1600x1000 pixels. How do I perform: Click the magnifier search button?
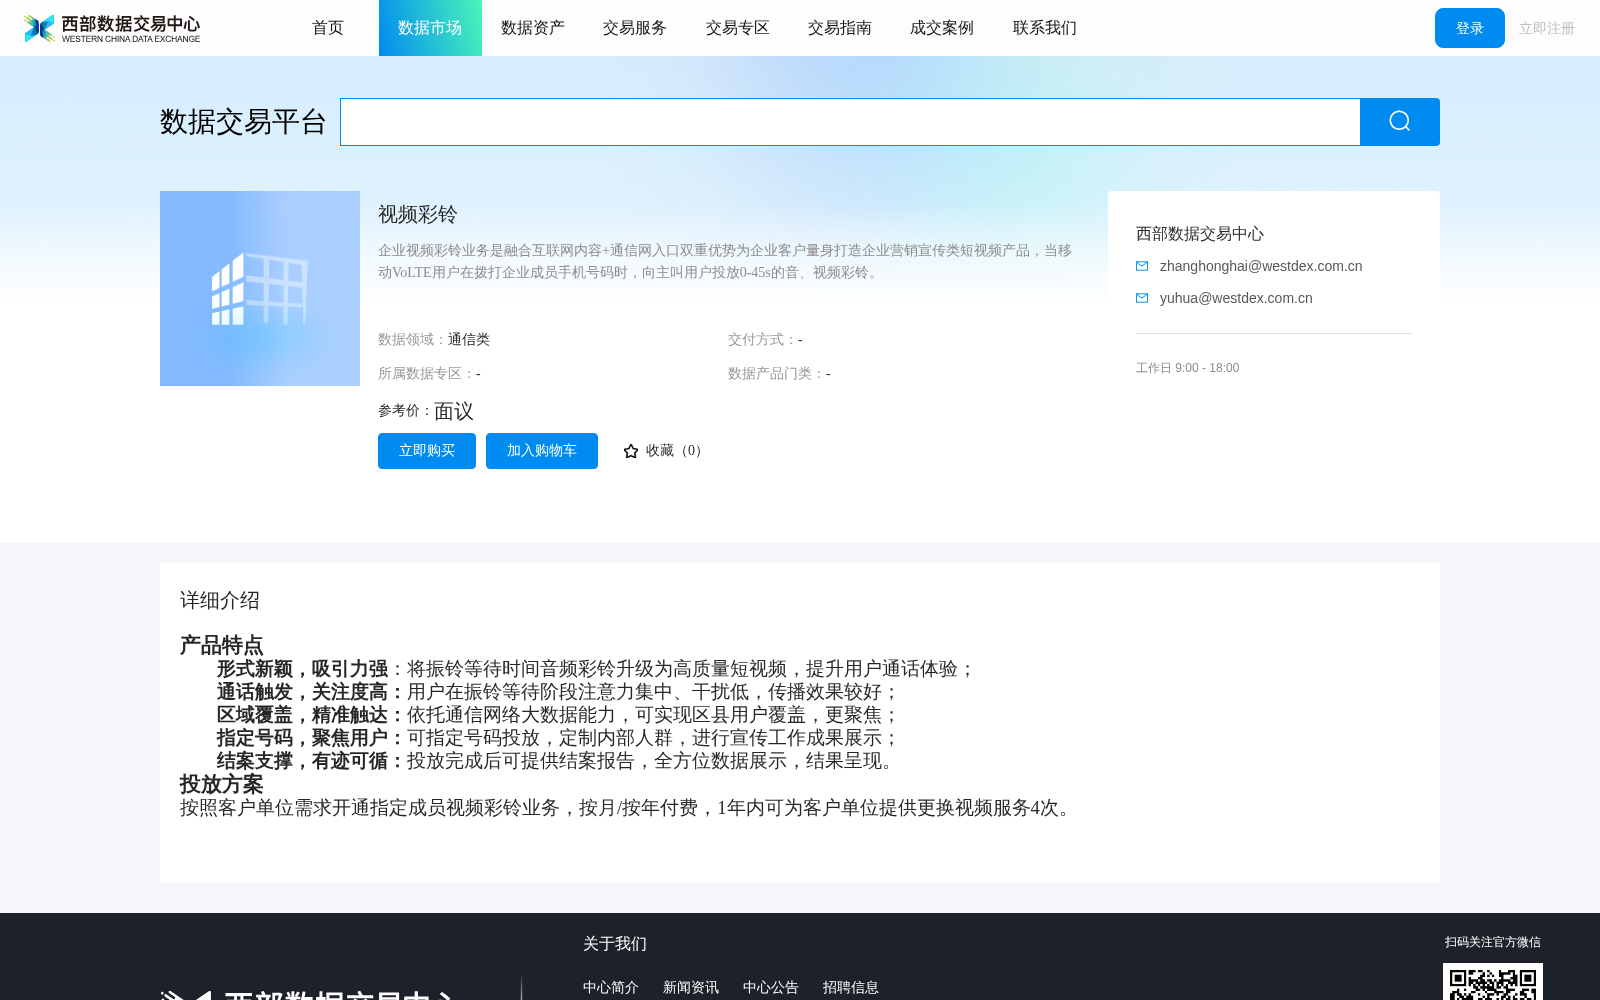1400,122
